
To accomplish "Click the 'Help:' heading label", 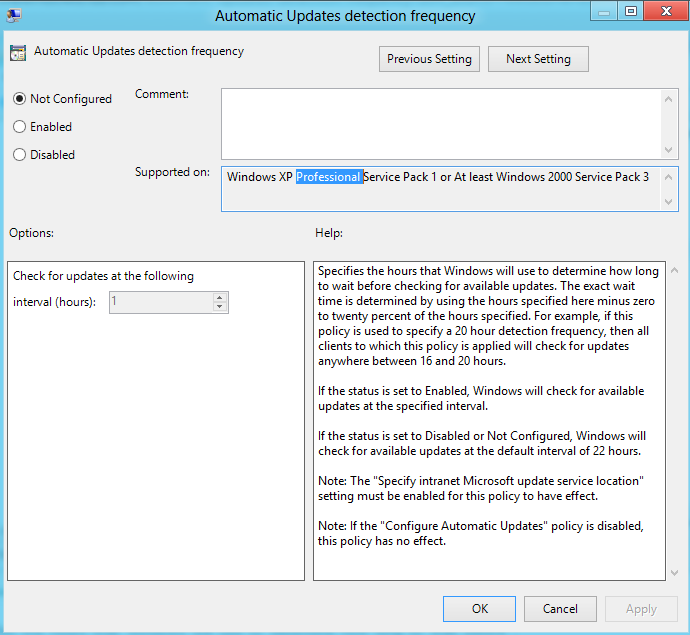I will click(329, 233).
